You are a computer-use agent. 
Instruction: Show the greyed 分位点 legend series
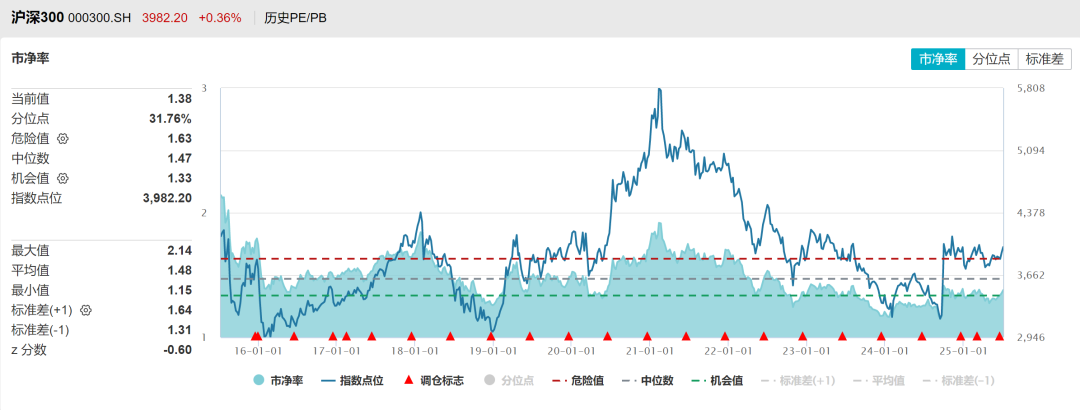(x=509, y=380)
